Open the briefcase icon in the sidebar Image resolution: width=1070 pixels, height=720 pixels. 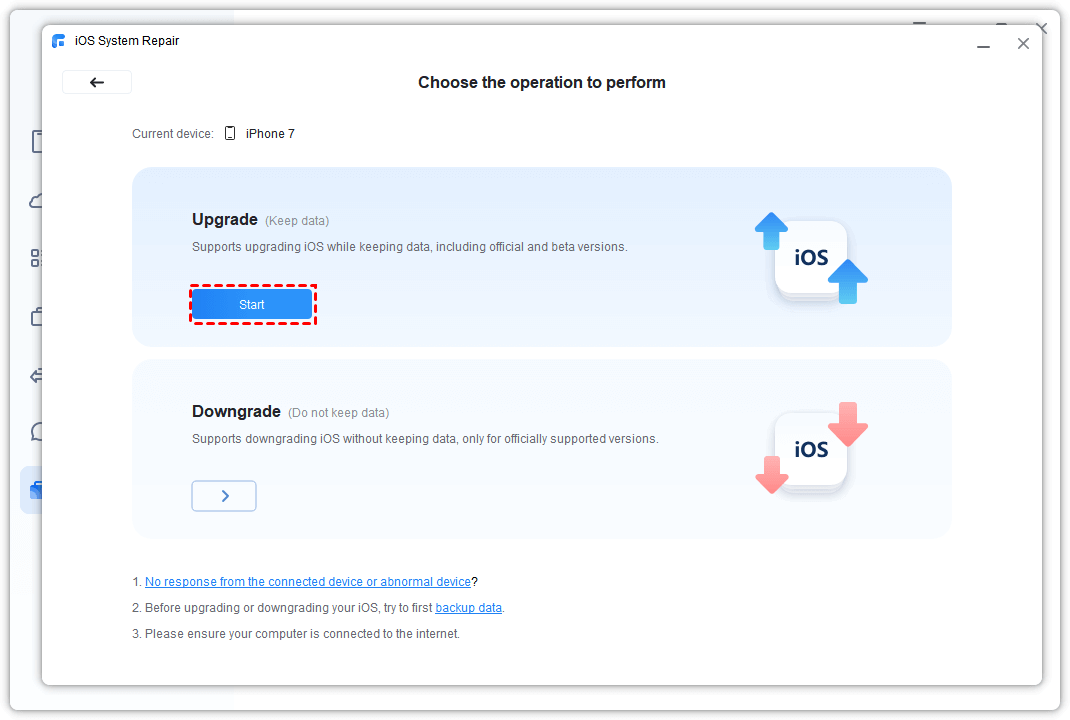point(37,318)
